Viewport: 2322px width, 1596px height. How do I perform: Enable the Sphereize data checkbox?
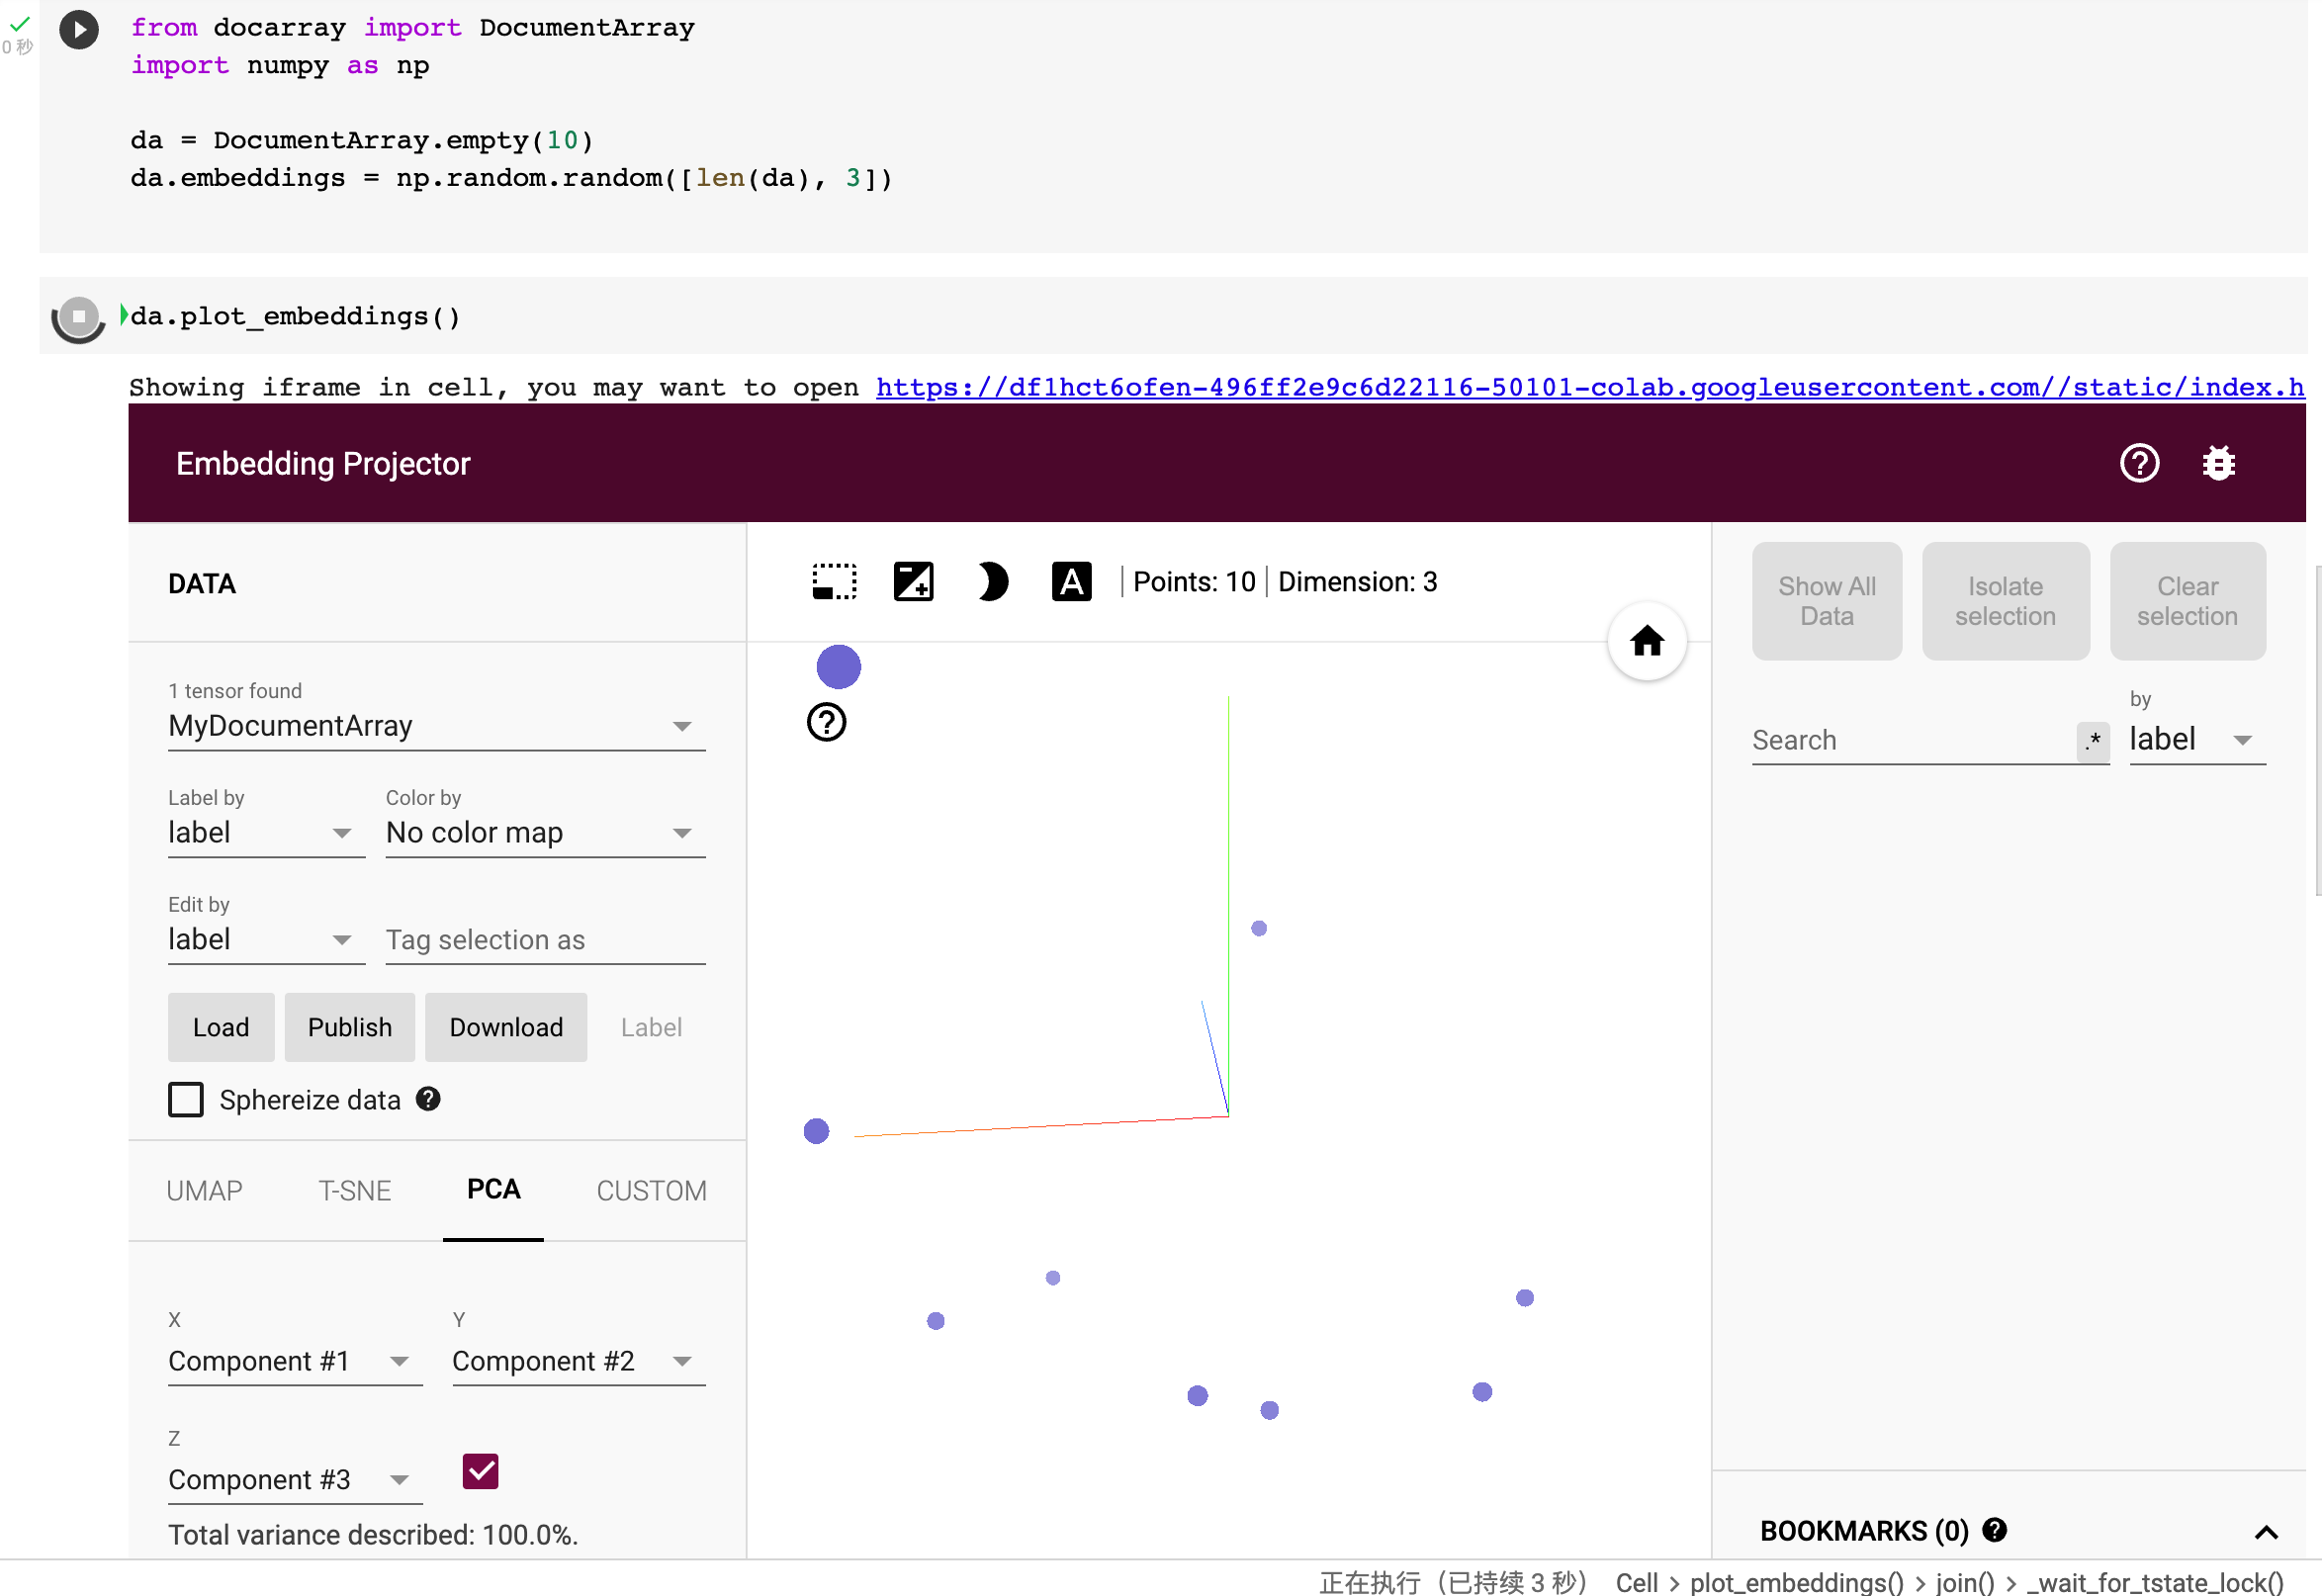tap(186, 1100)
